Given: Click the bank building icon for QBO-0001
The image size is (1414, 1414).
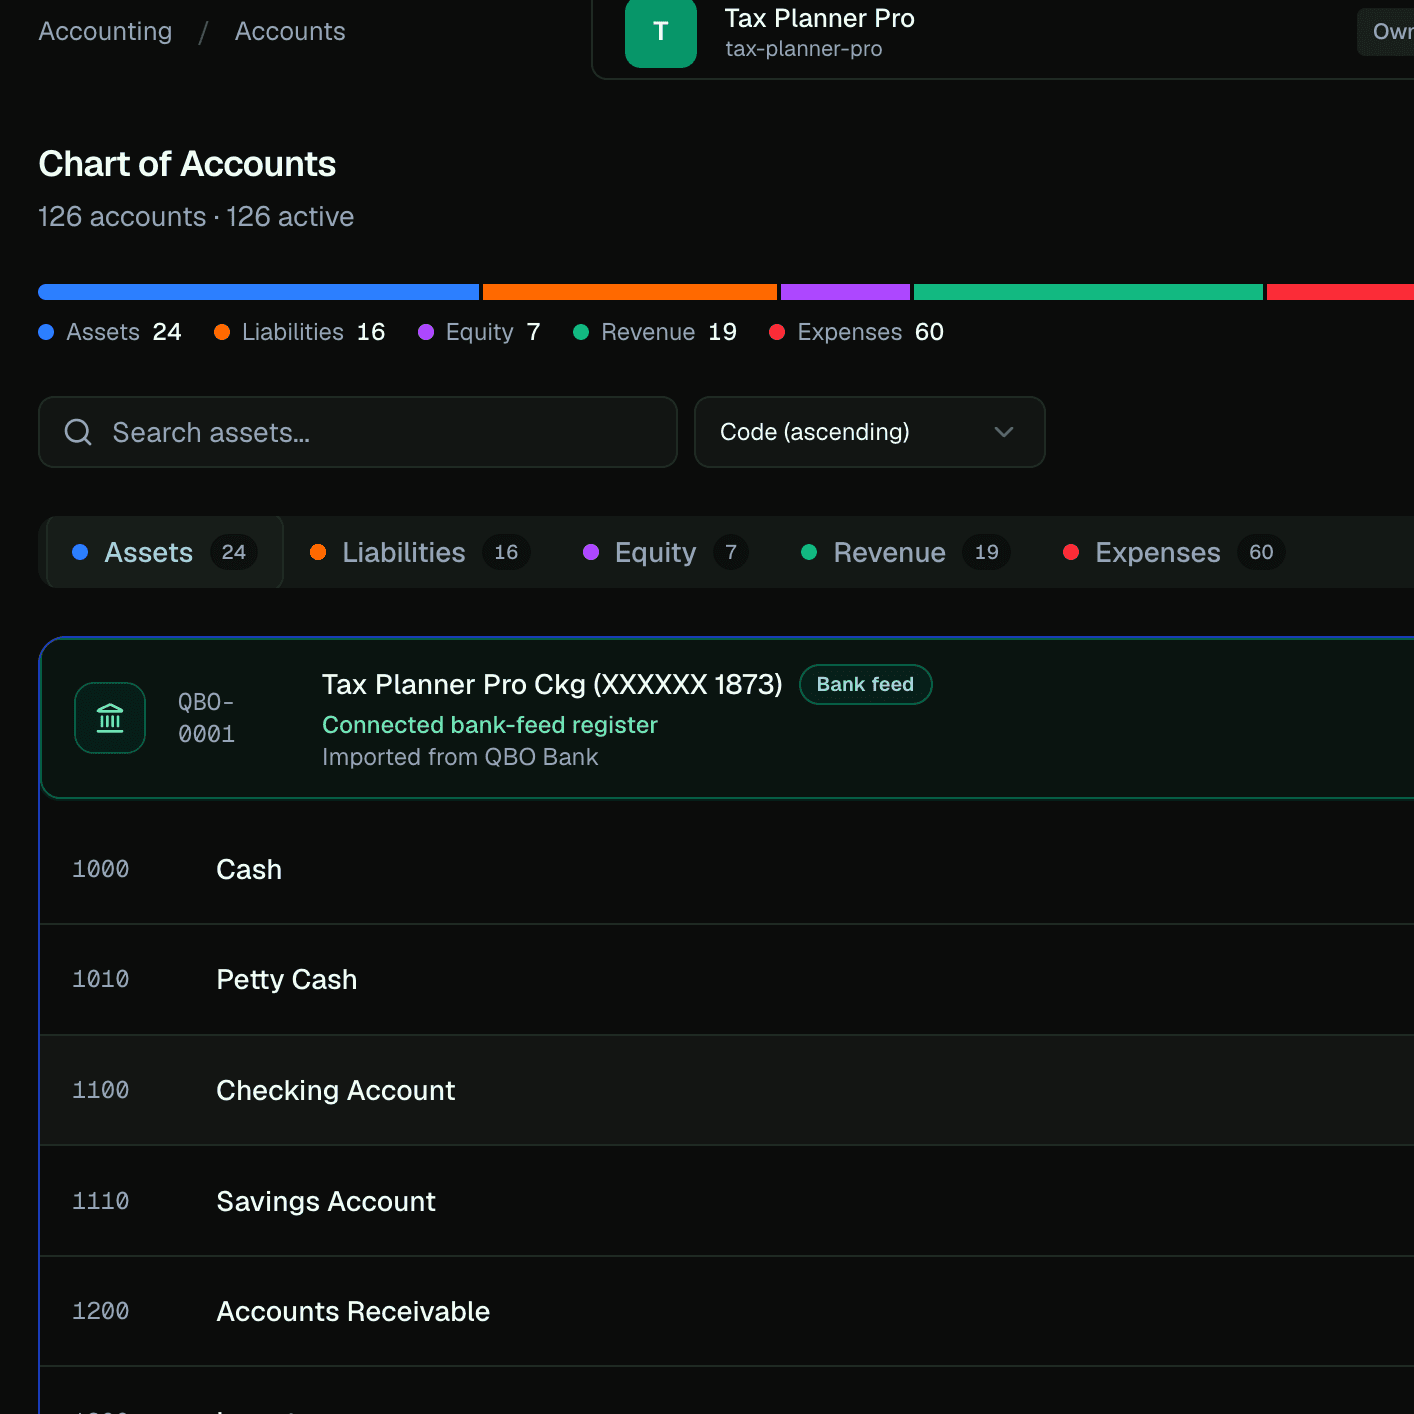Looking at the screenshot, I should (x=110, y=718).
